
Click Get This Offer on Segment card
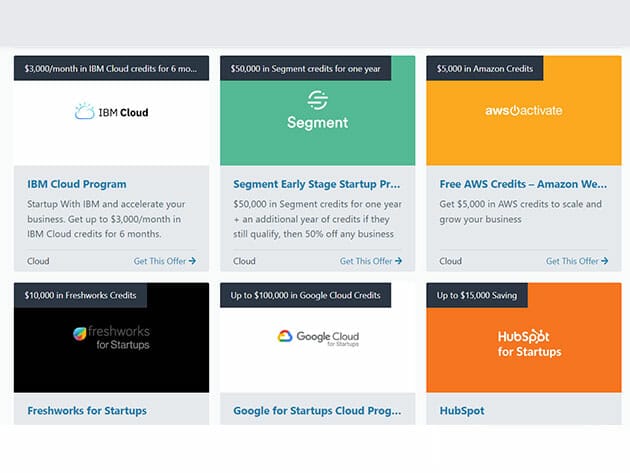371,261
